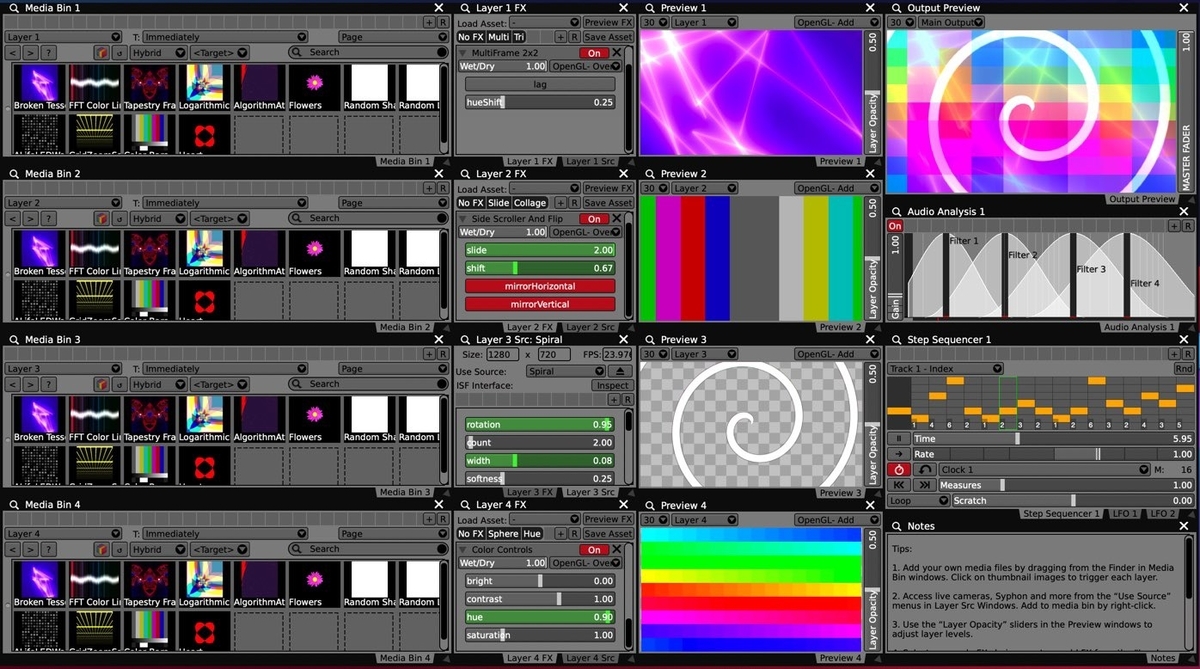Image resolution: width=1200 pixels, height=669 pixels.
Task: Open the Loop mode dropdown
Action: [x=917, y=501]
